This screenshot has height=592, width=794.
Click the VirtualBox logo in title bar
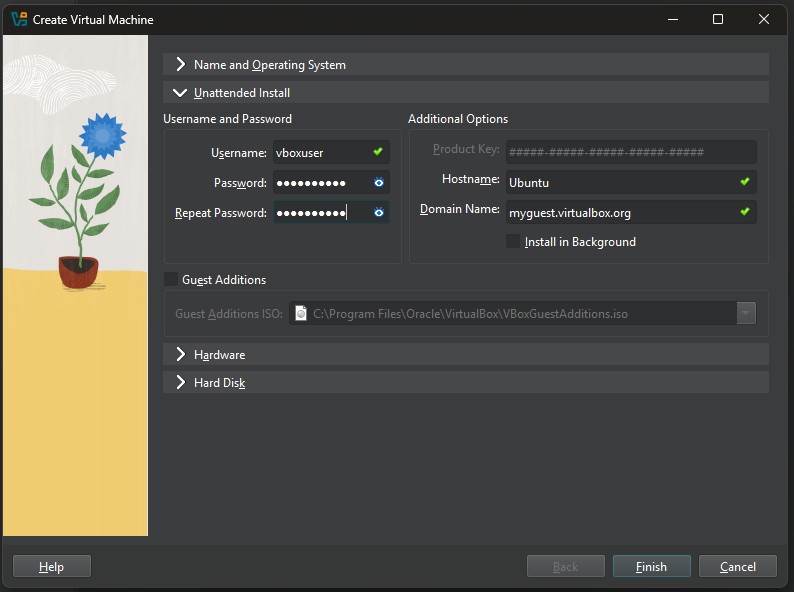pyautogui.click(x=18, y=19)
